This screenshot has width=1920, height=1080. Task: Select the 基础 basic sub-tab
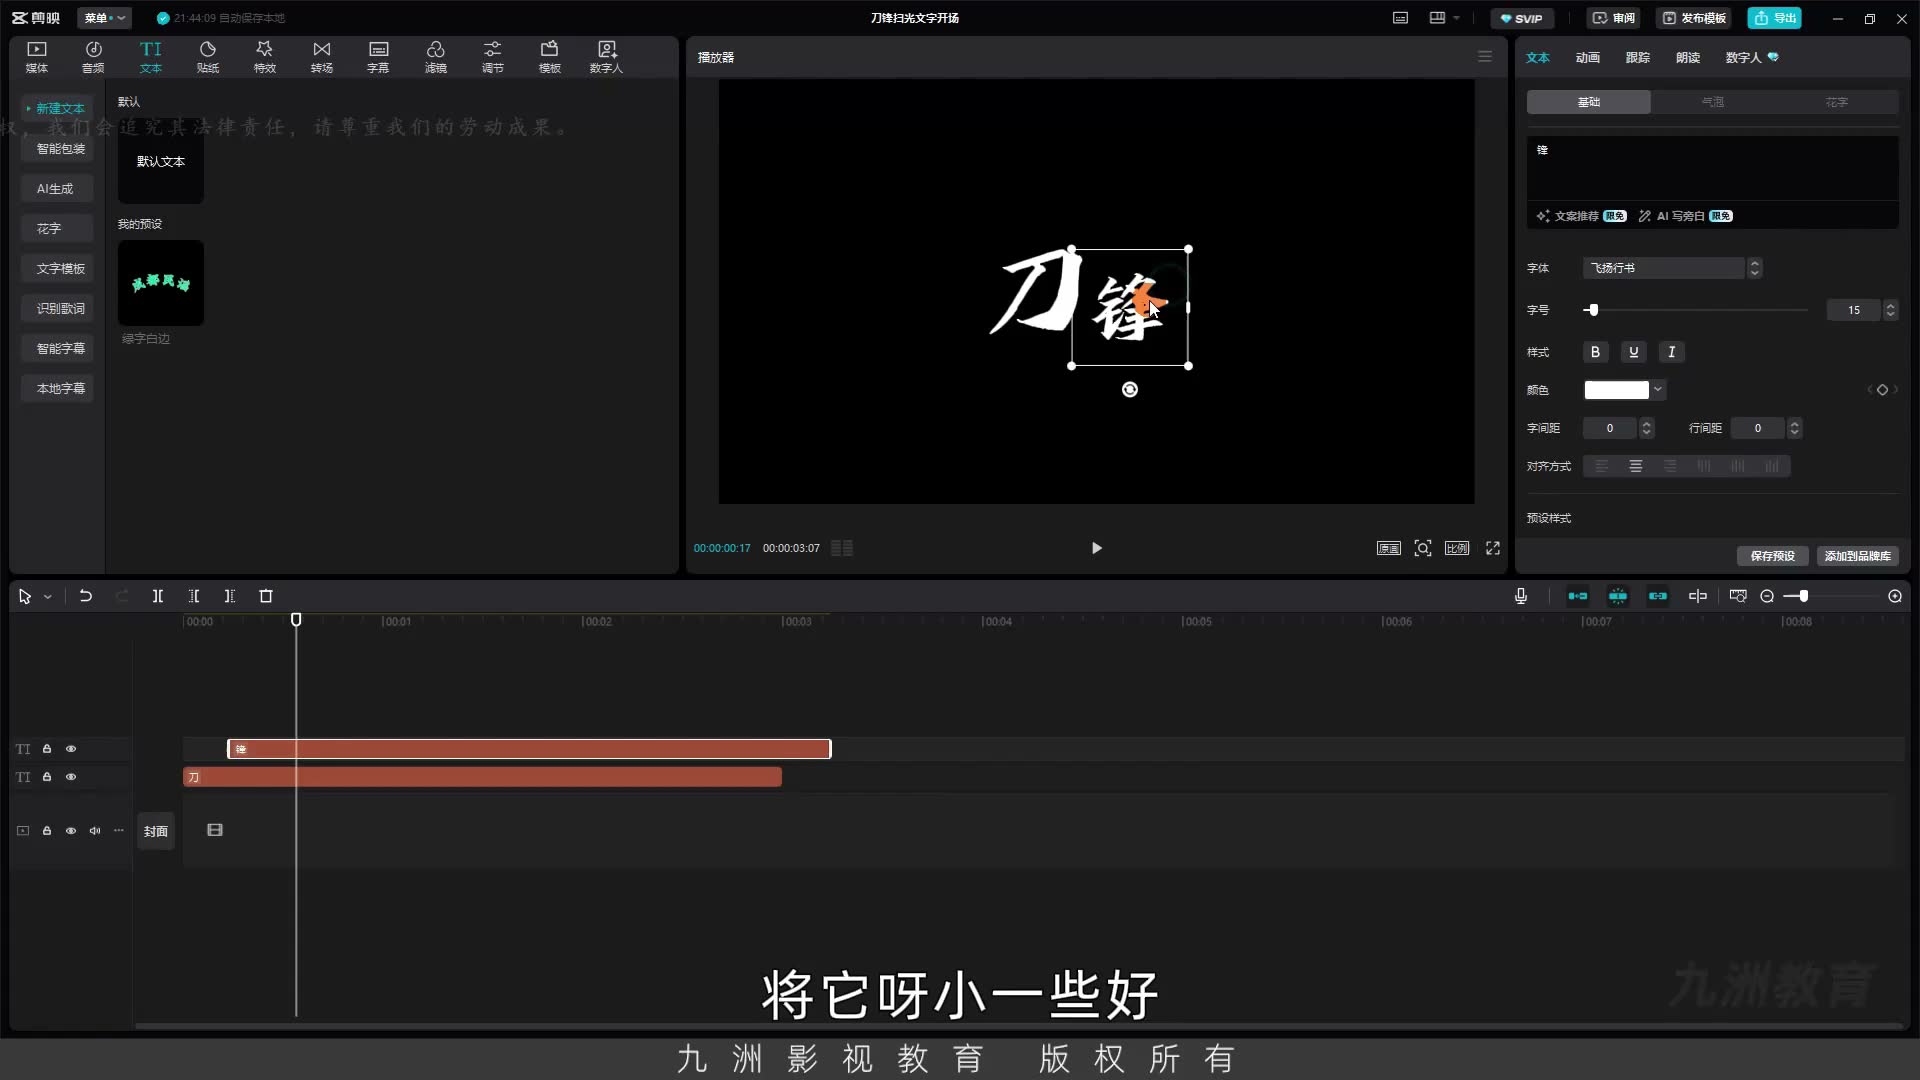point(1589,102)
